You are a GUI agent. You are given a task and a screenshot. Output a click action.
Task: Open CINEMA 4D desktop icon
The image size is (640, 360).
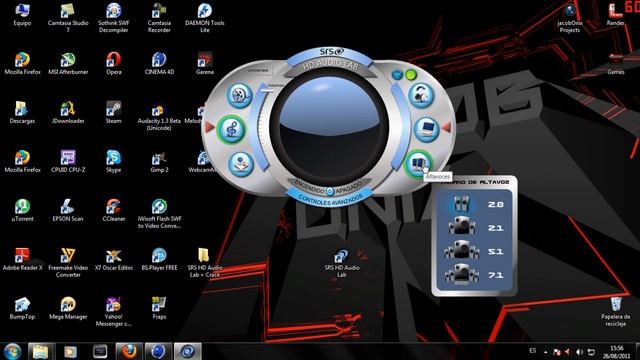click(159, 64)
